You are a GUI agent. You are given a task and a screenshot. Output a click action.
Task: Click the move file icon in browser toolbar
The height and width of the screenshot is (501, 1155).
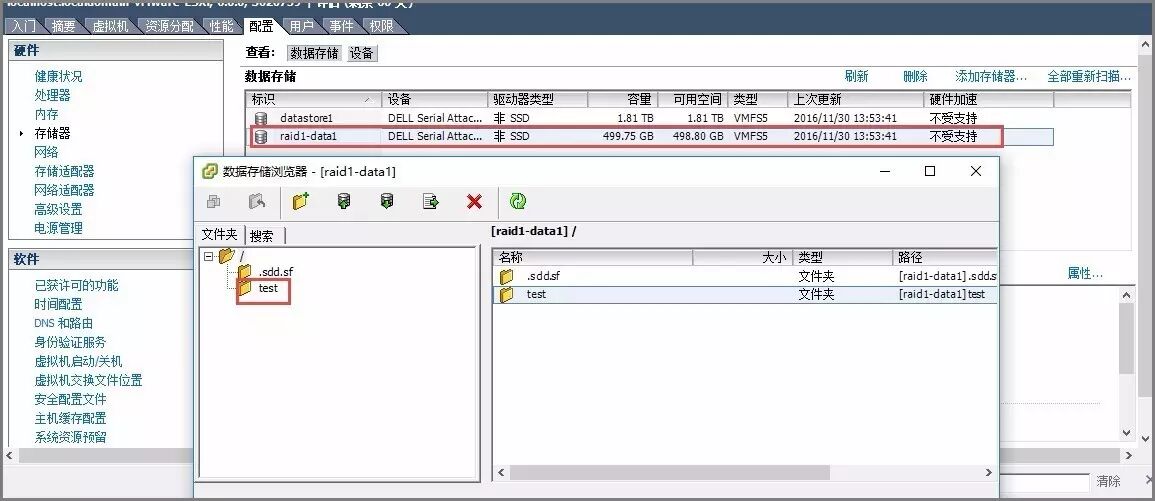431,201
